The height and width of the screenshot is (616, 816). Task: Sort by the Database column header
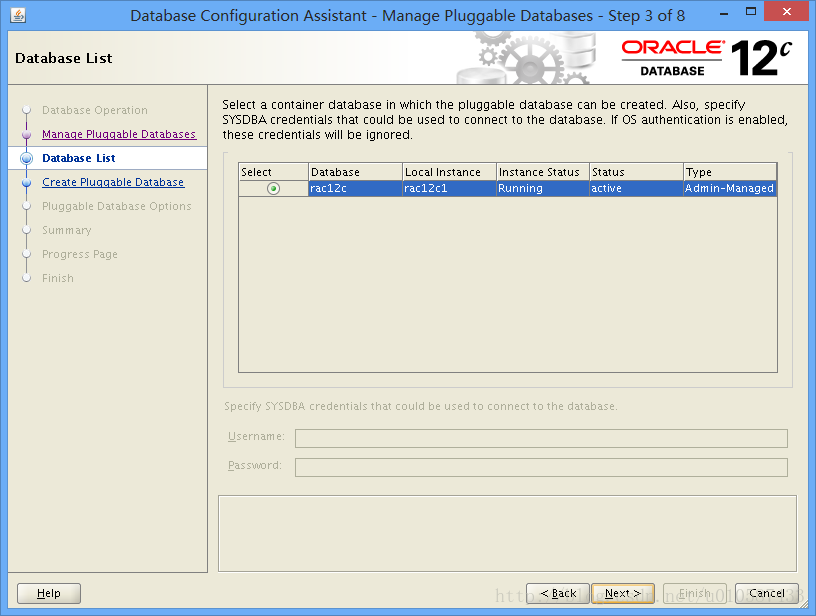[355, 172]
